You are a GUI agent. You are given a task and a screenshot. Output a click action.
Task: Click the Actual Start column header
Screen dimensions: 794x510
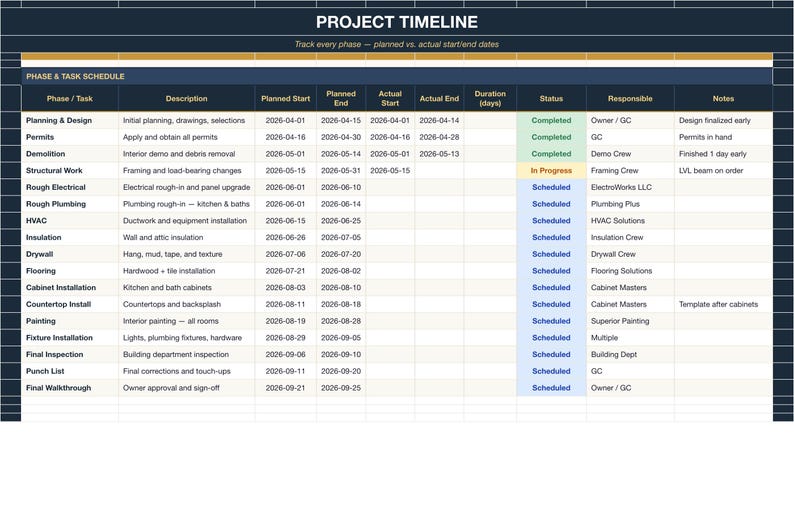coord(390,98)
